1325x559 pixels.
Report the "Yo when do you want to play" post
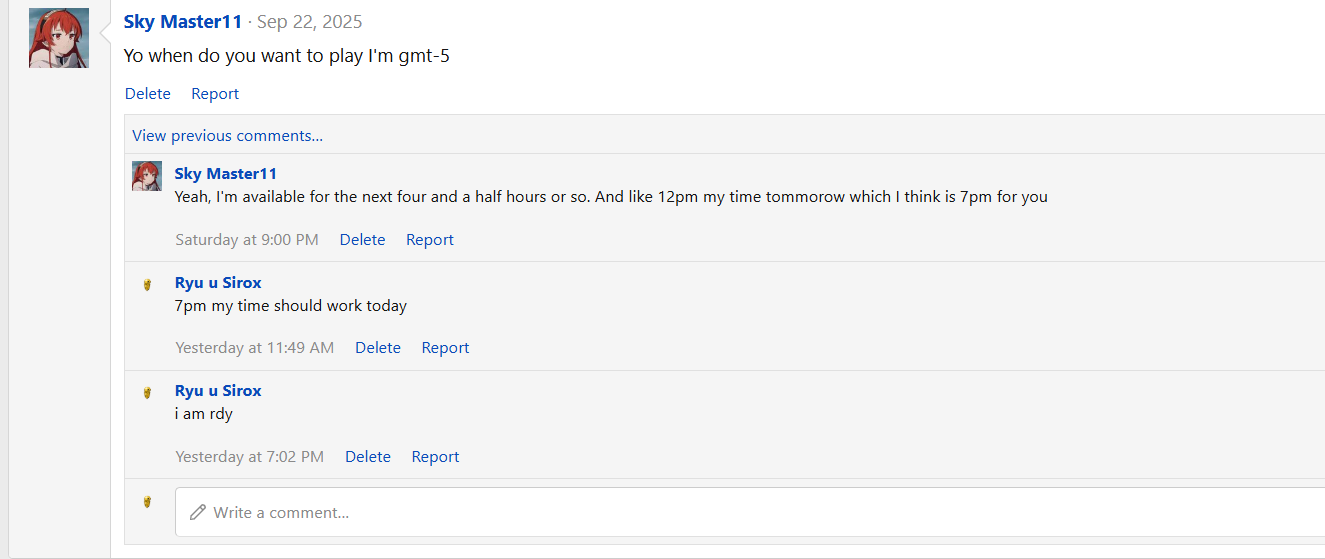(x=215, y=94)
